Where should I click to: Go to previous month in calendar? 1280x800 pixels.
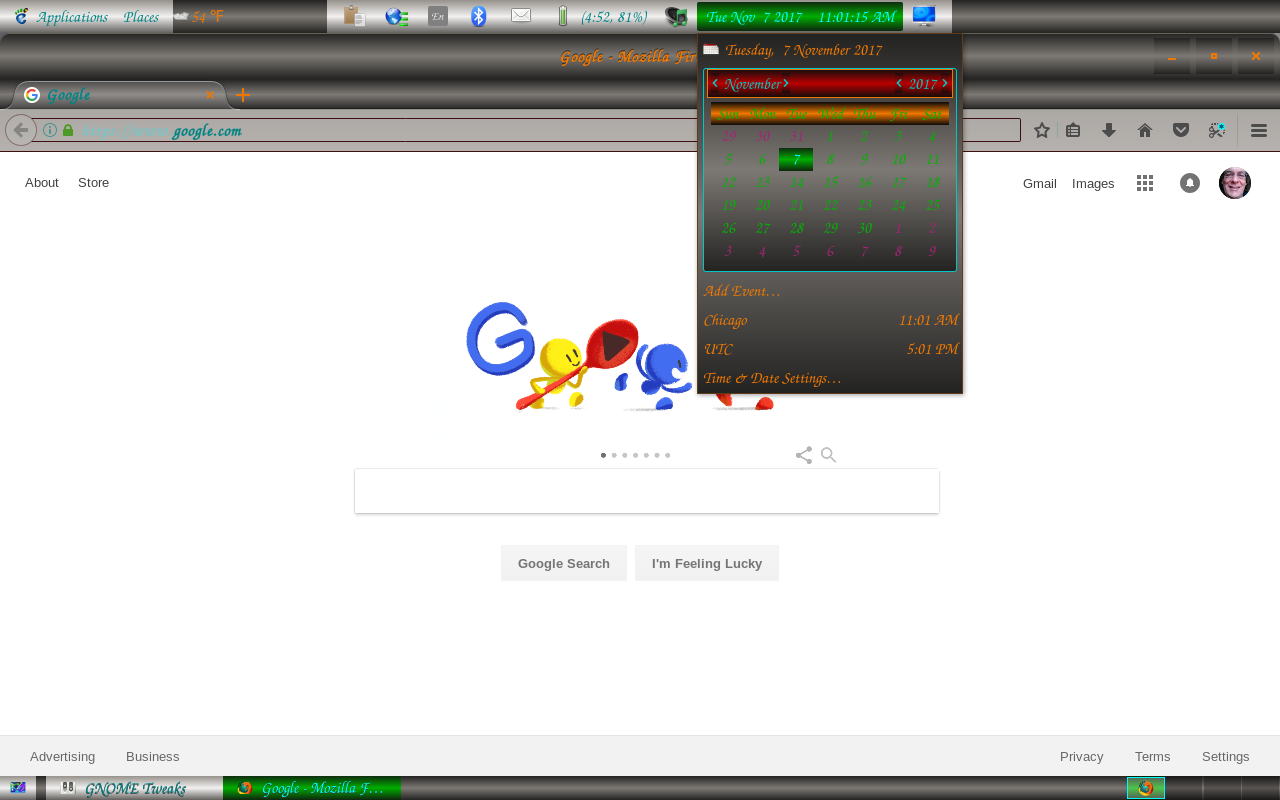pyautogui.click(x=715, y=84)
